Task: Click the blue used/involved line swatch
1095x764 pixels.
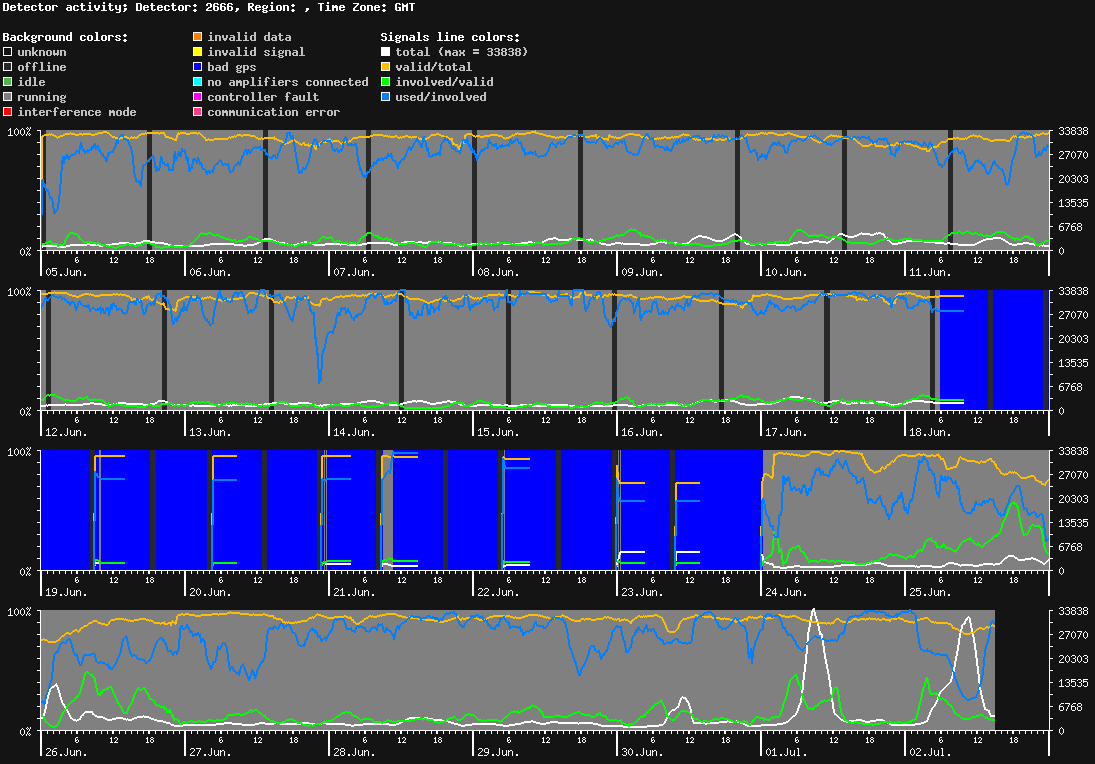Action: point(385,97)
